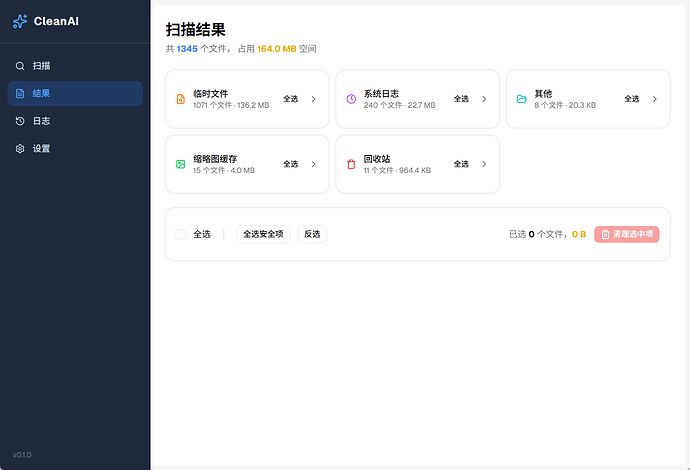Expand the 回收站 card chevron
This screenshot has width=690, height=470.
click(x=484, y=164)
